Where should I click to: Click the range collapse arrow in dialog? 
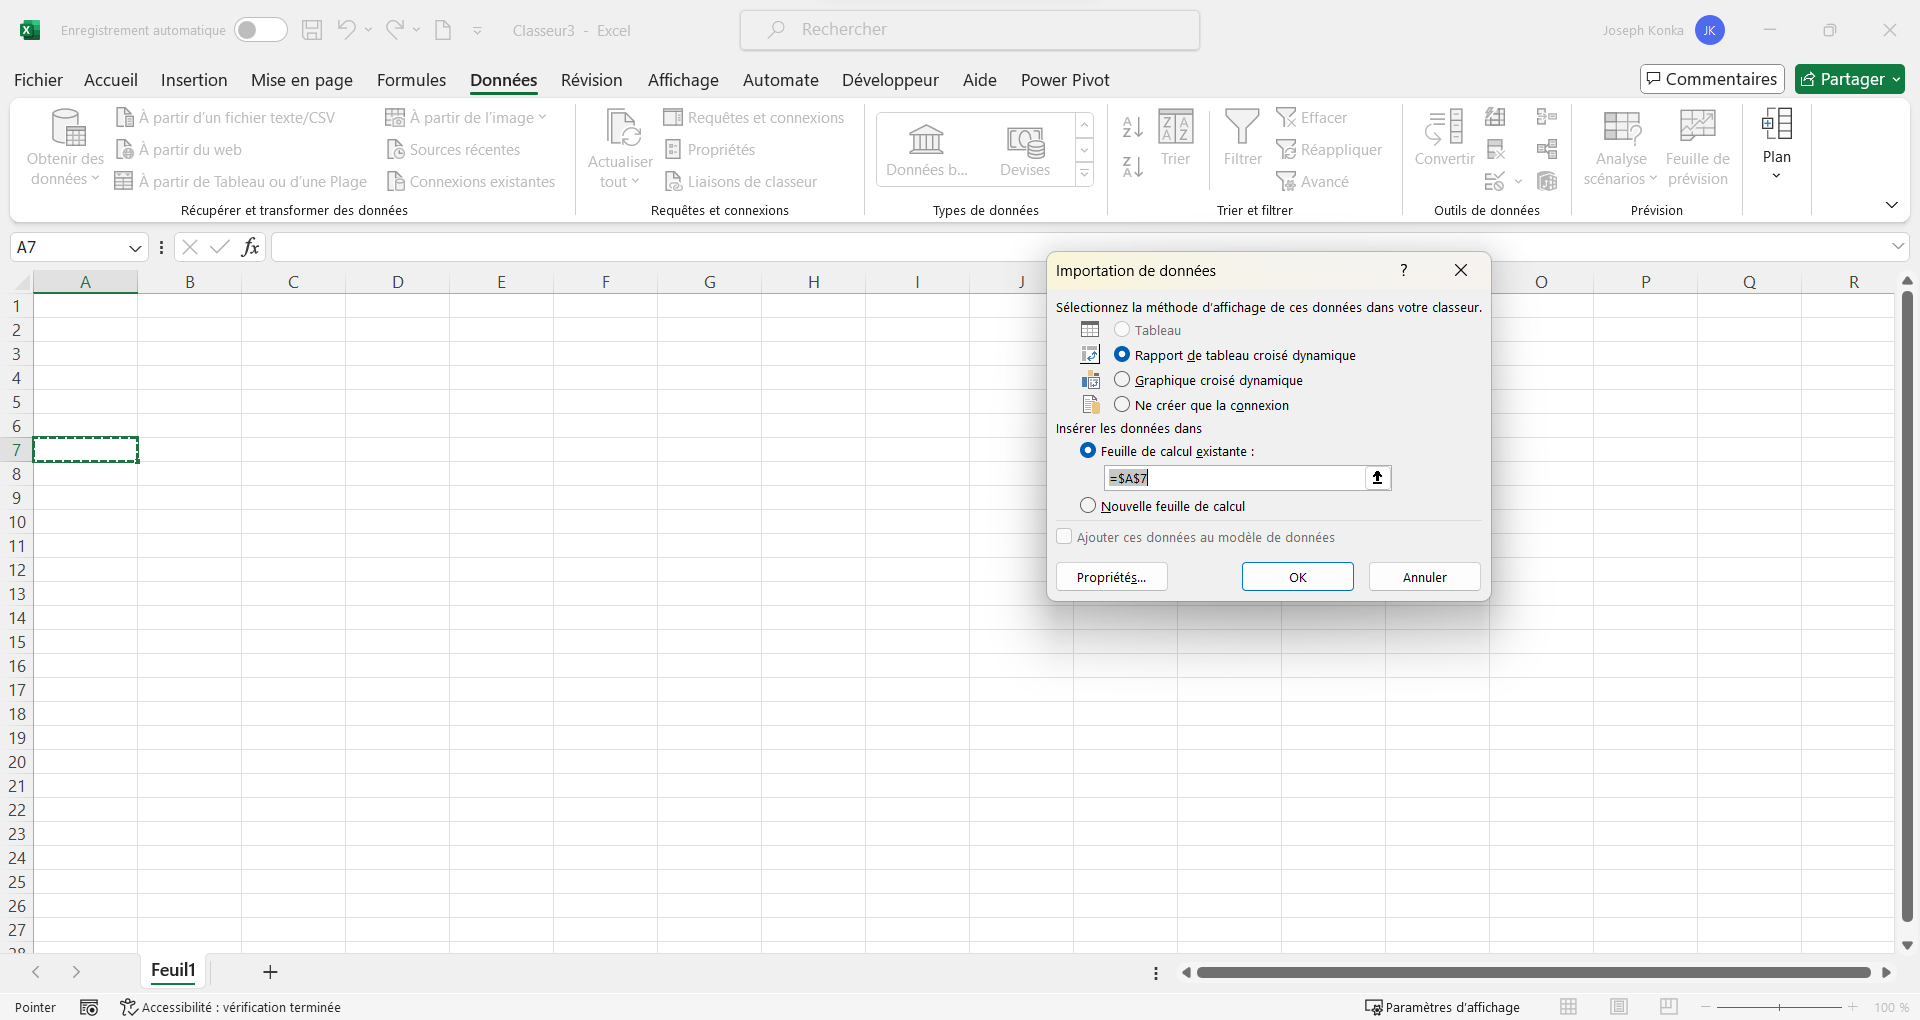coord(1378,478)
